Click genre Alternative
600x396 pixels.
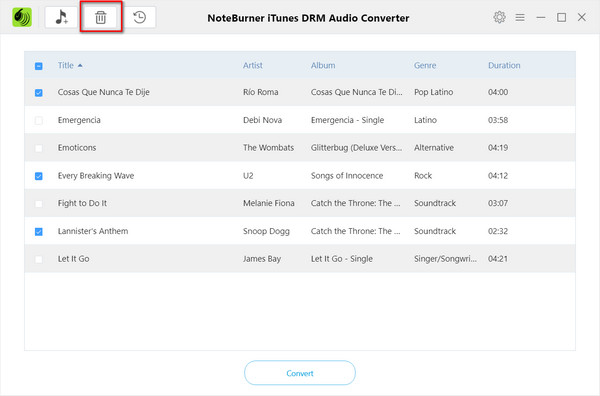(x=434, y=148)
